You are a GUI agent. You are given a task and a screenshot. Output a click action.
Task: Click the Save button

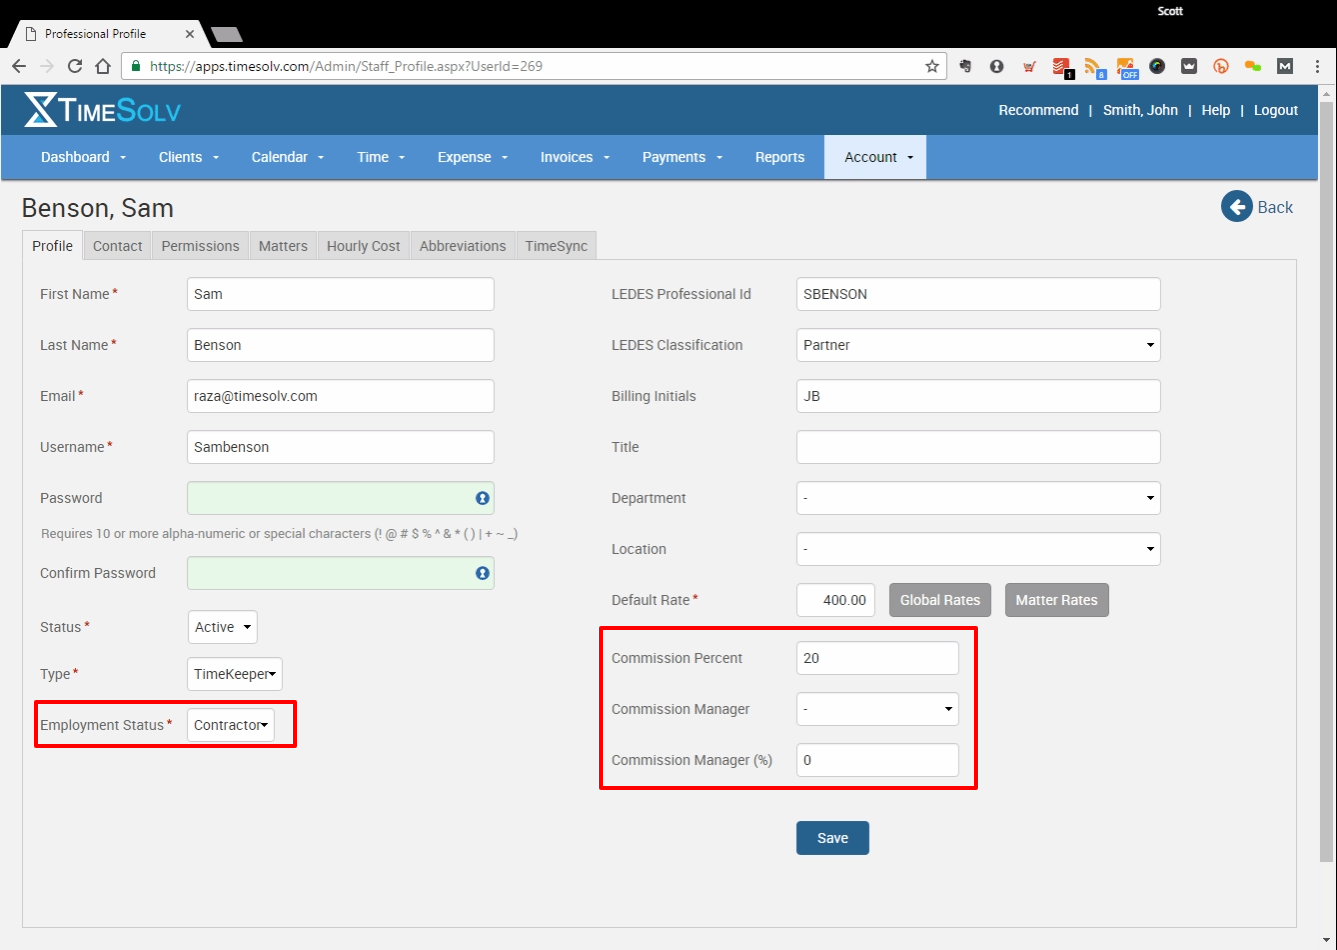(832, 838)
